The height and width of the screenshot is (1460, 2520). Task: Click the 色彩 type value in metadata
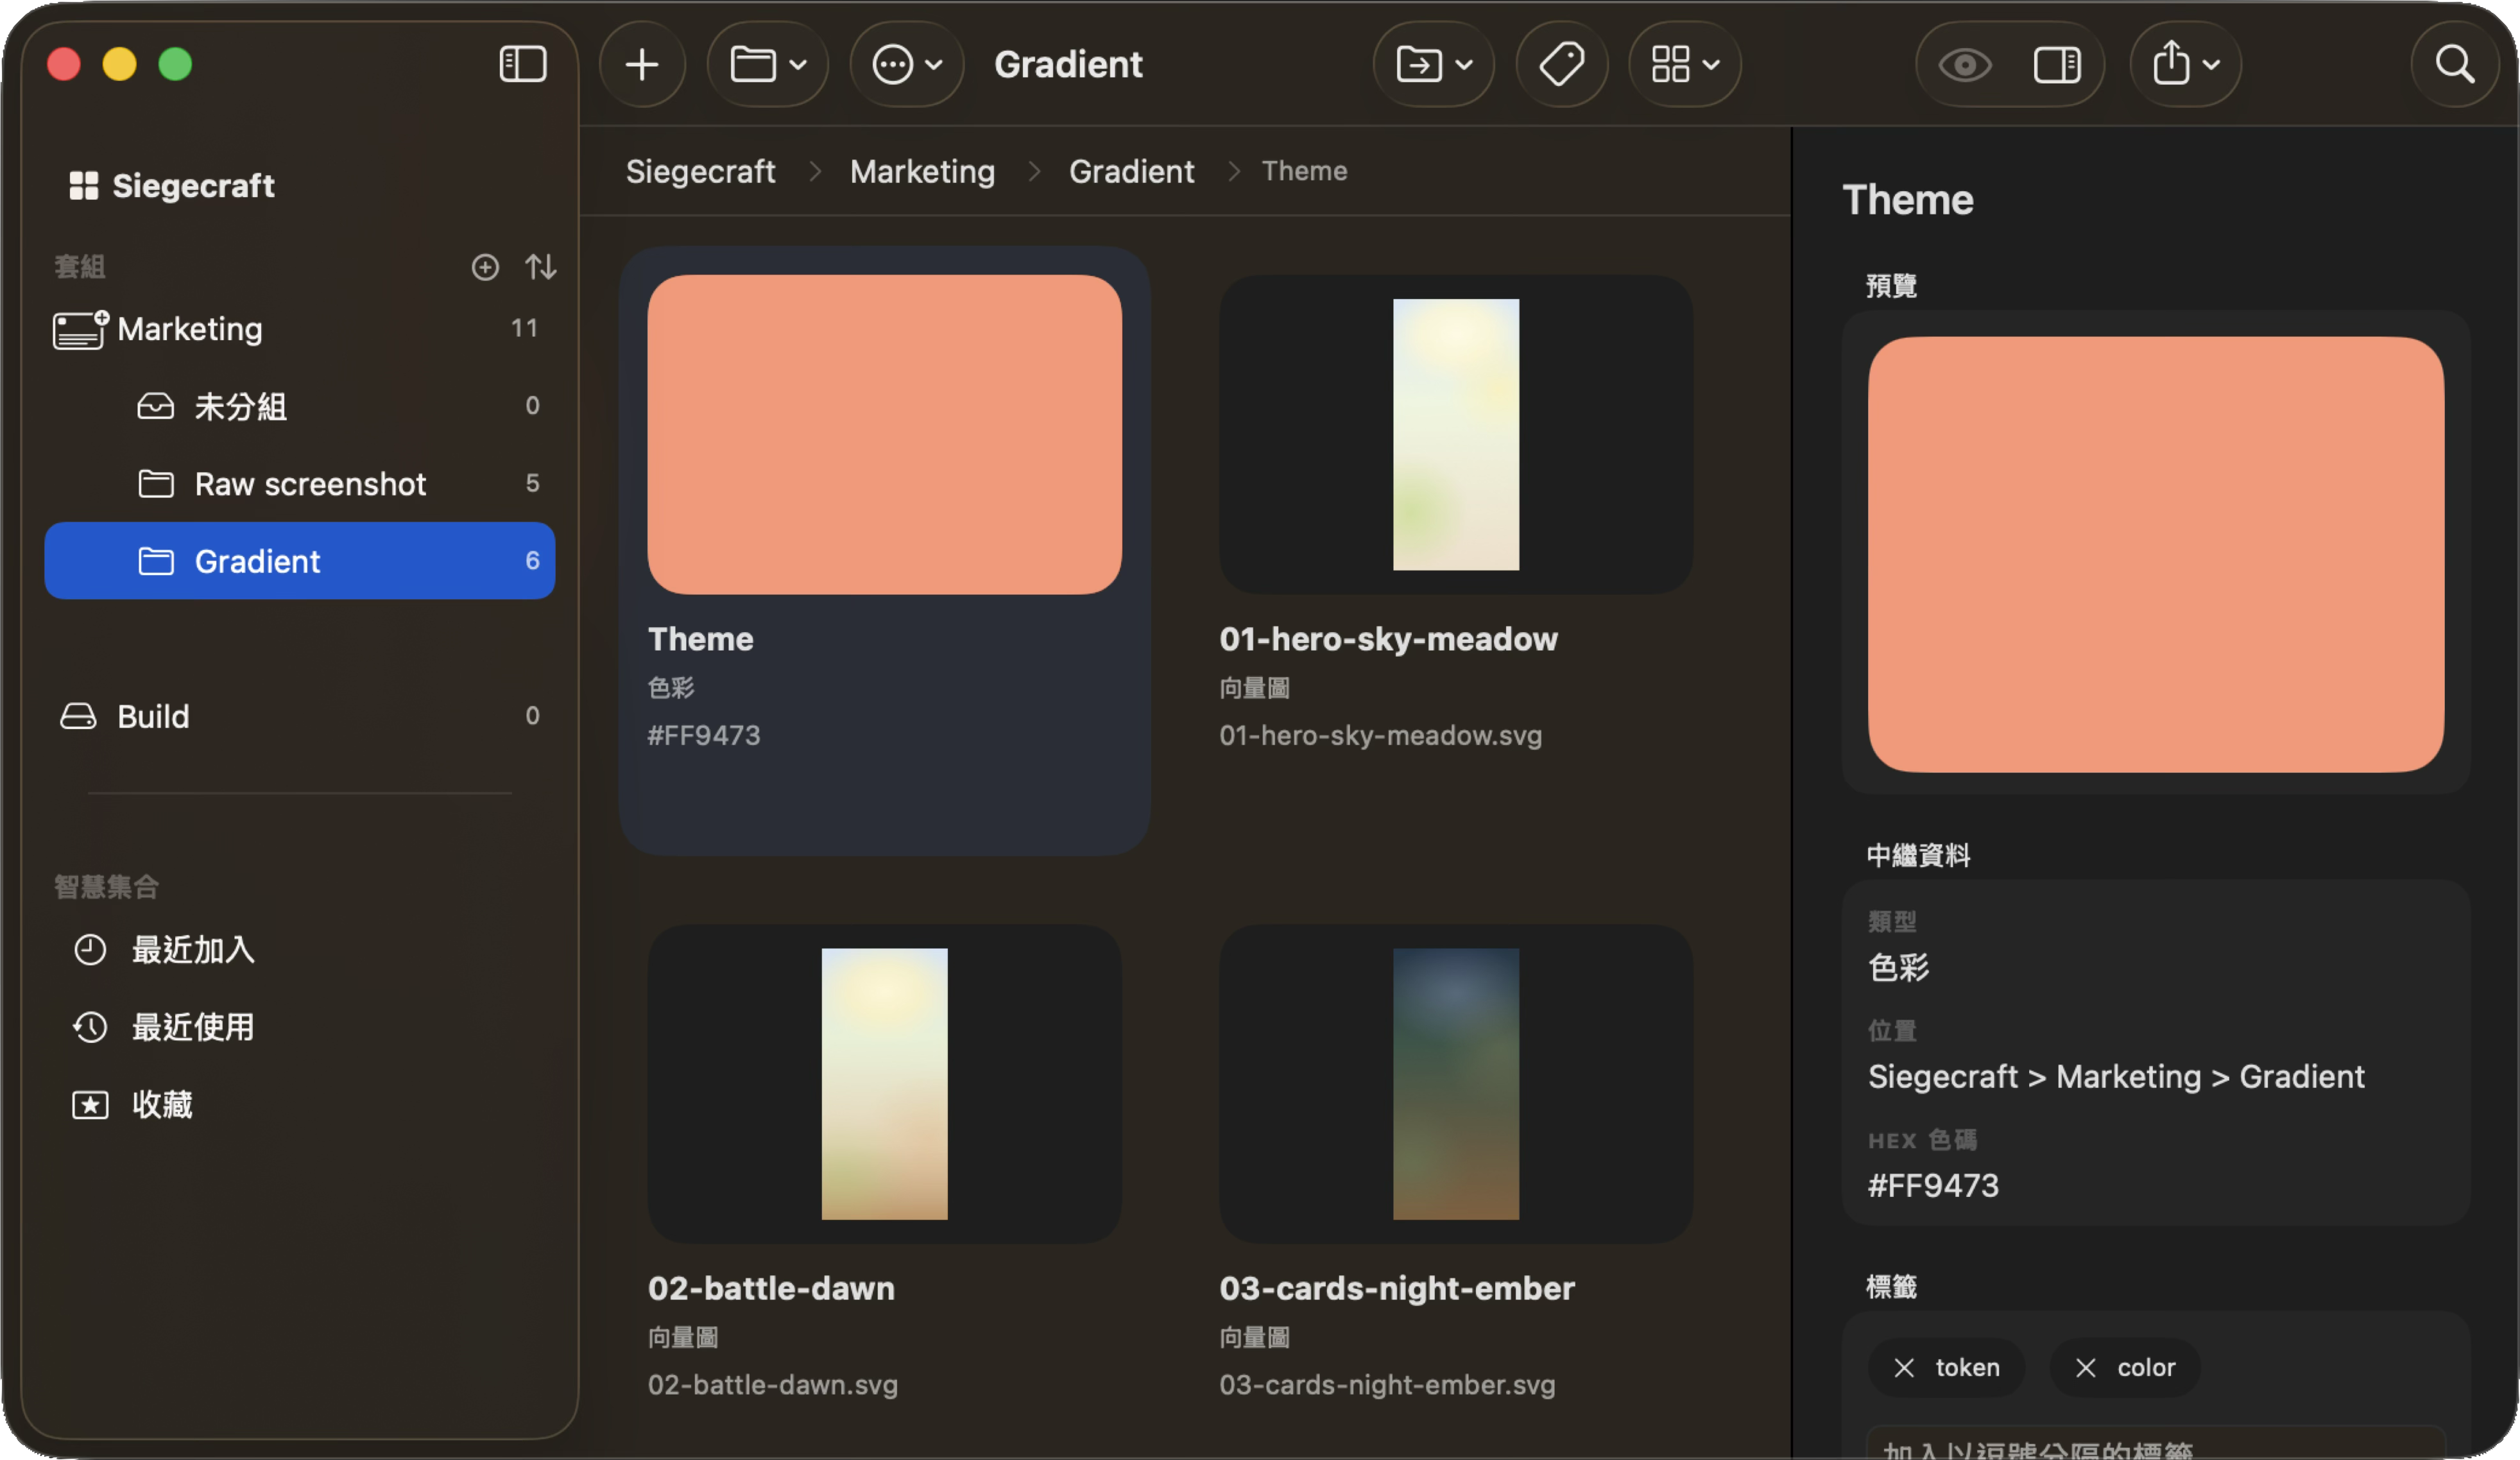coord(1898,967)
